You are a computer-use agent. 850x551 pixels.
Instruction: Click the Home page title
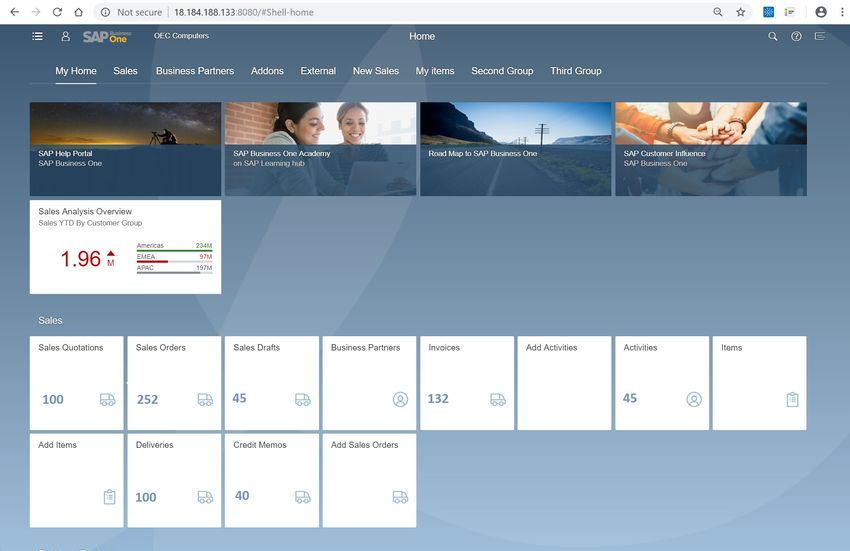(x=422, y=36)
